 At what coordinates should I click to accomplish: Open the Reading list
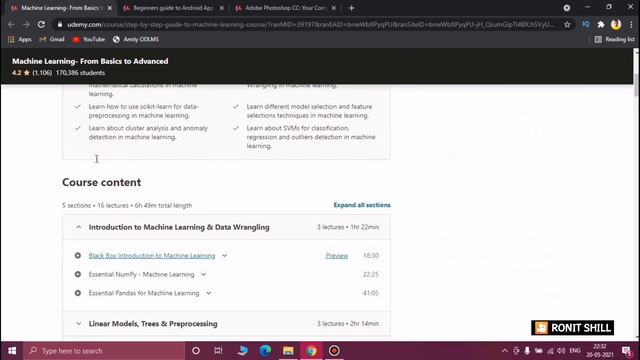point(614,39)
